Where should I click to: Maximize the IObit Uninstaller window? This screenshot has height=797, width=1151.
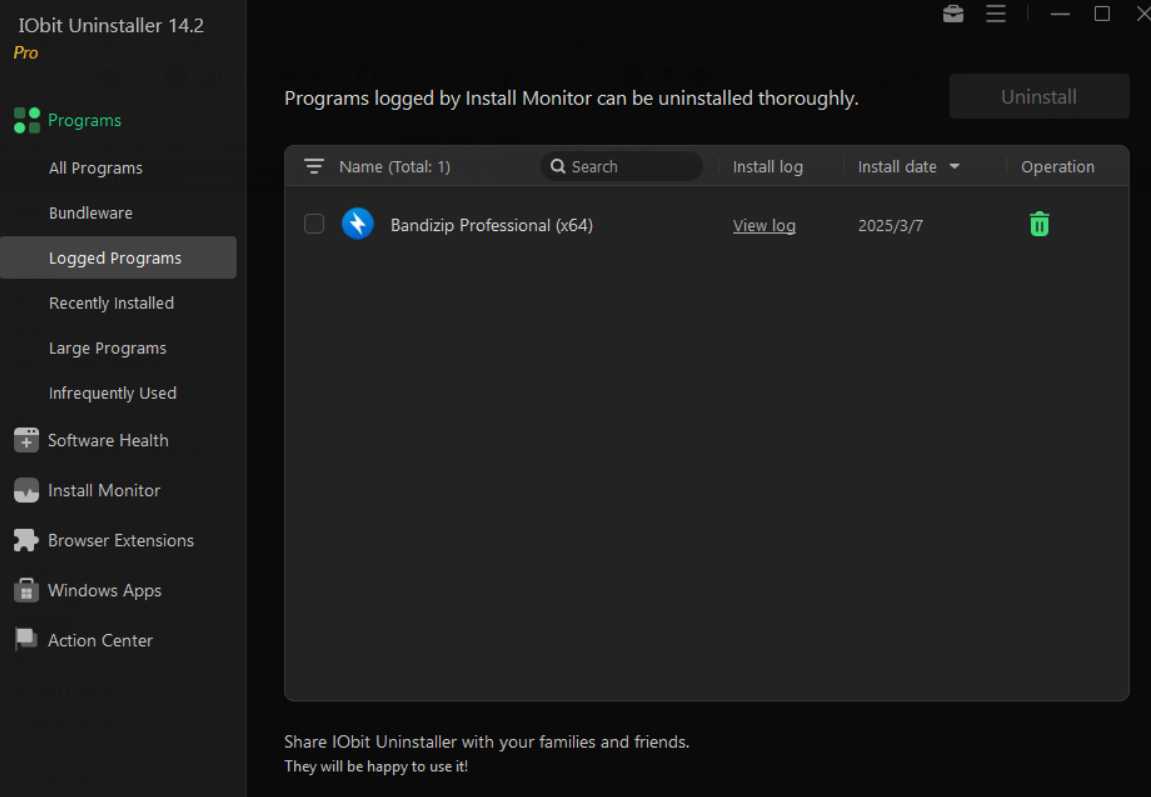[1102, 14]
